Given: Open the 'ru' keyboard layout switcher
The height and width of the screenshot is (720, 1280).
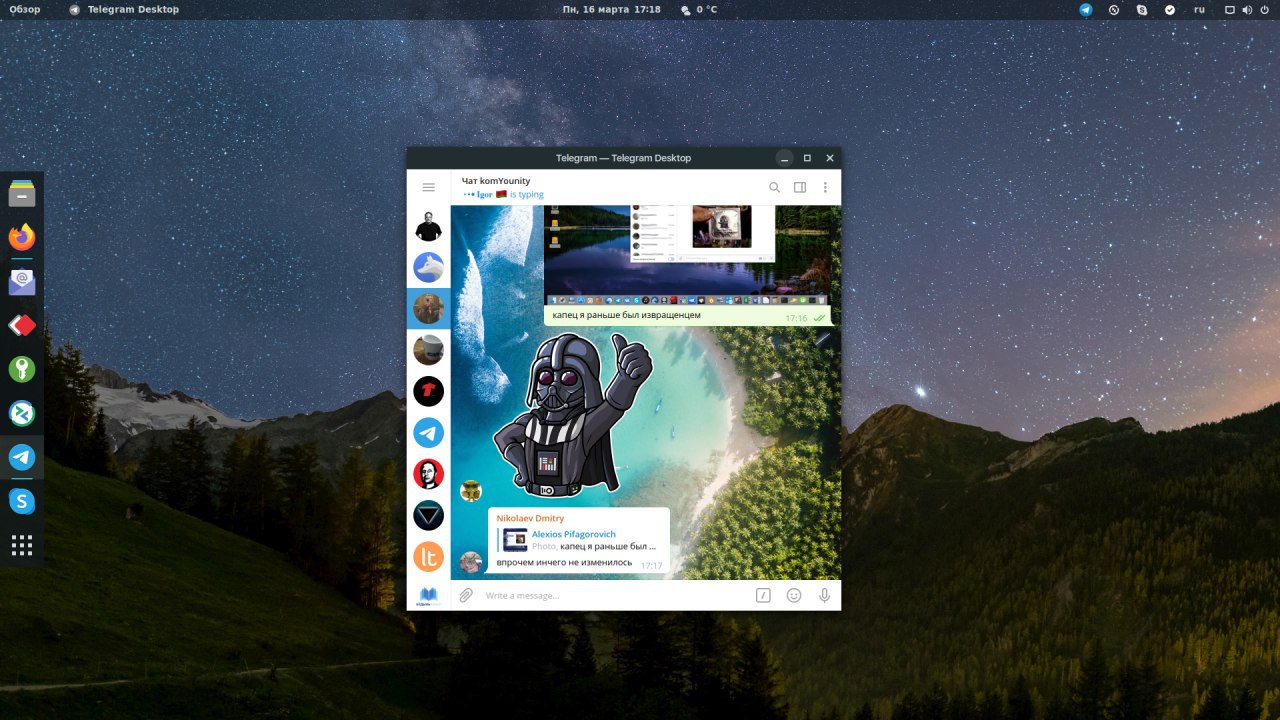Looking at the screenshot, I should coord(1199,9).
